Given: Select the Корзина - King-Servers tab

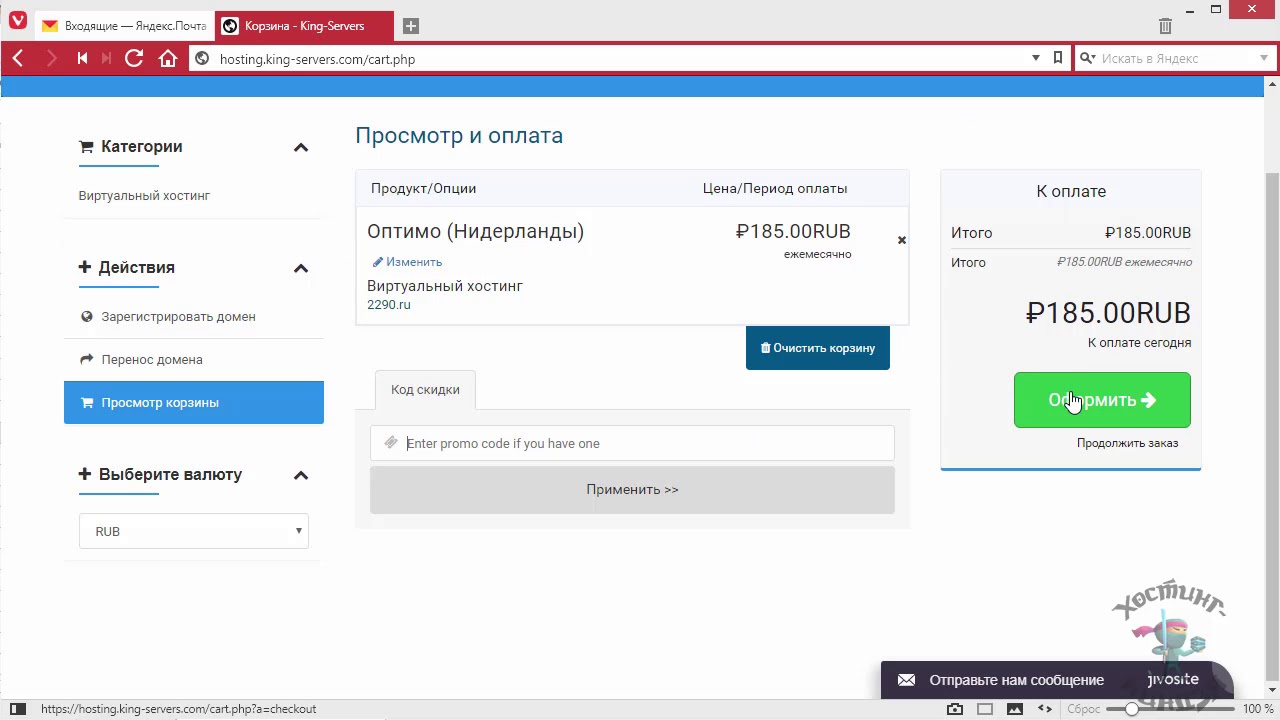Looking at the screenshot, I should 304,26.
